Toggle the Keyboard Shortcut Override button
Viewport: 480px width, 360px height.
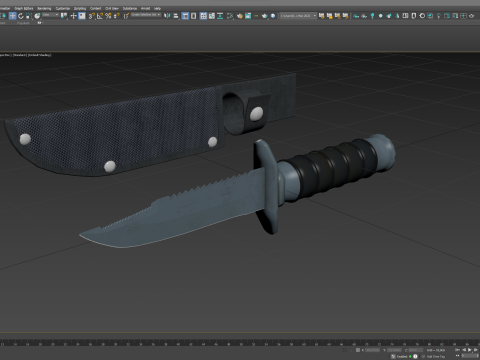[82, 16]
